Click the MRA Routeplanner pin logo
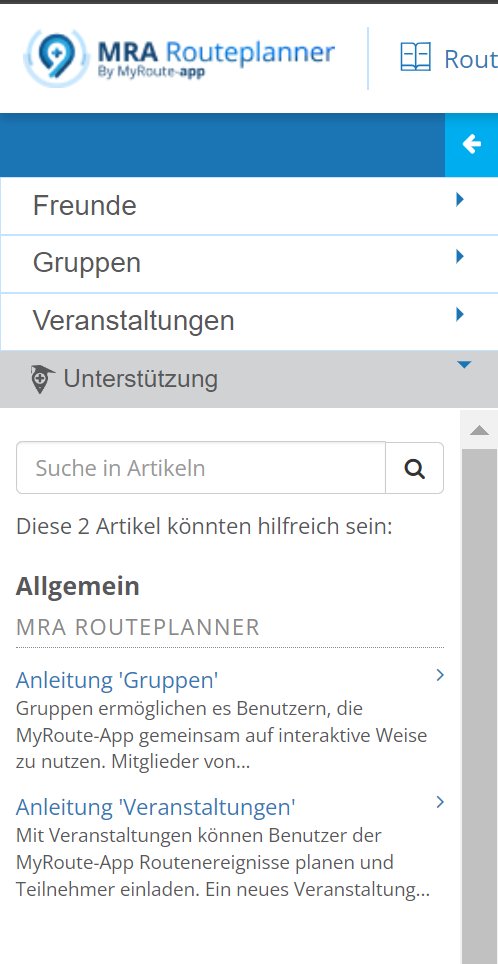 tap(57, 57)
